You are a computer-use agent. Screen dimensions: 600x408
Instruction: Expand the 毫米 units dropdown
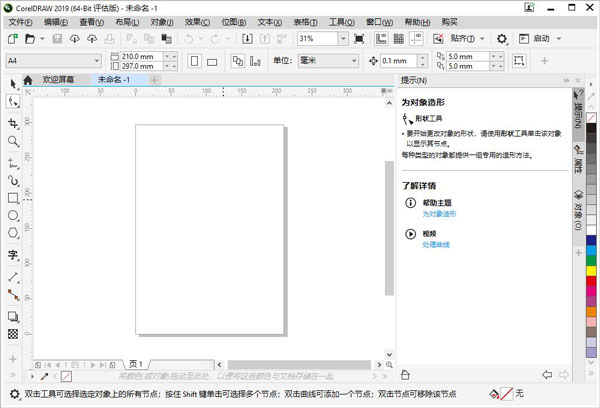353,61
